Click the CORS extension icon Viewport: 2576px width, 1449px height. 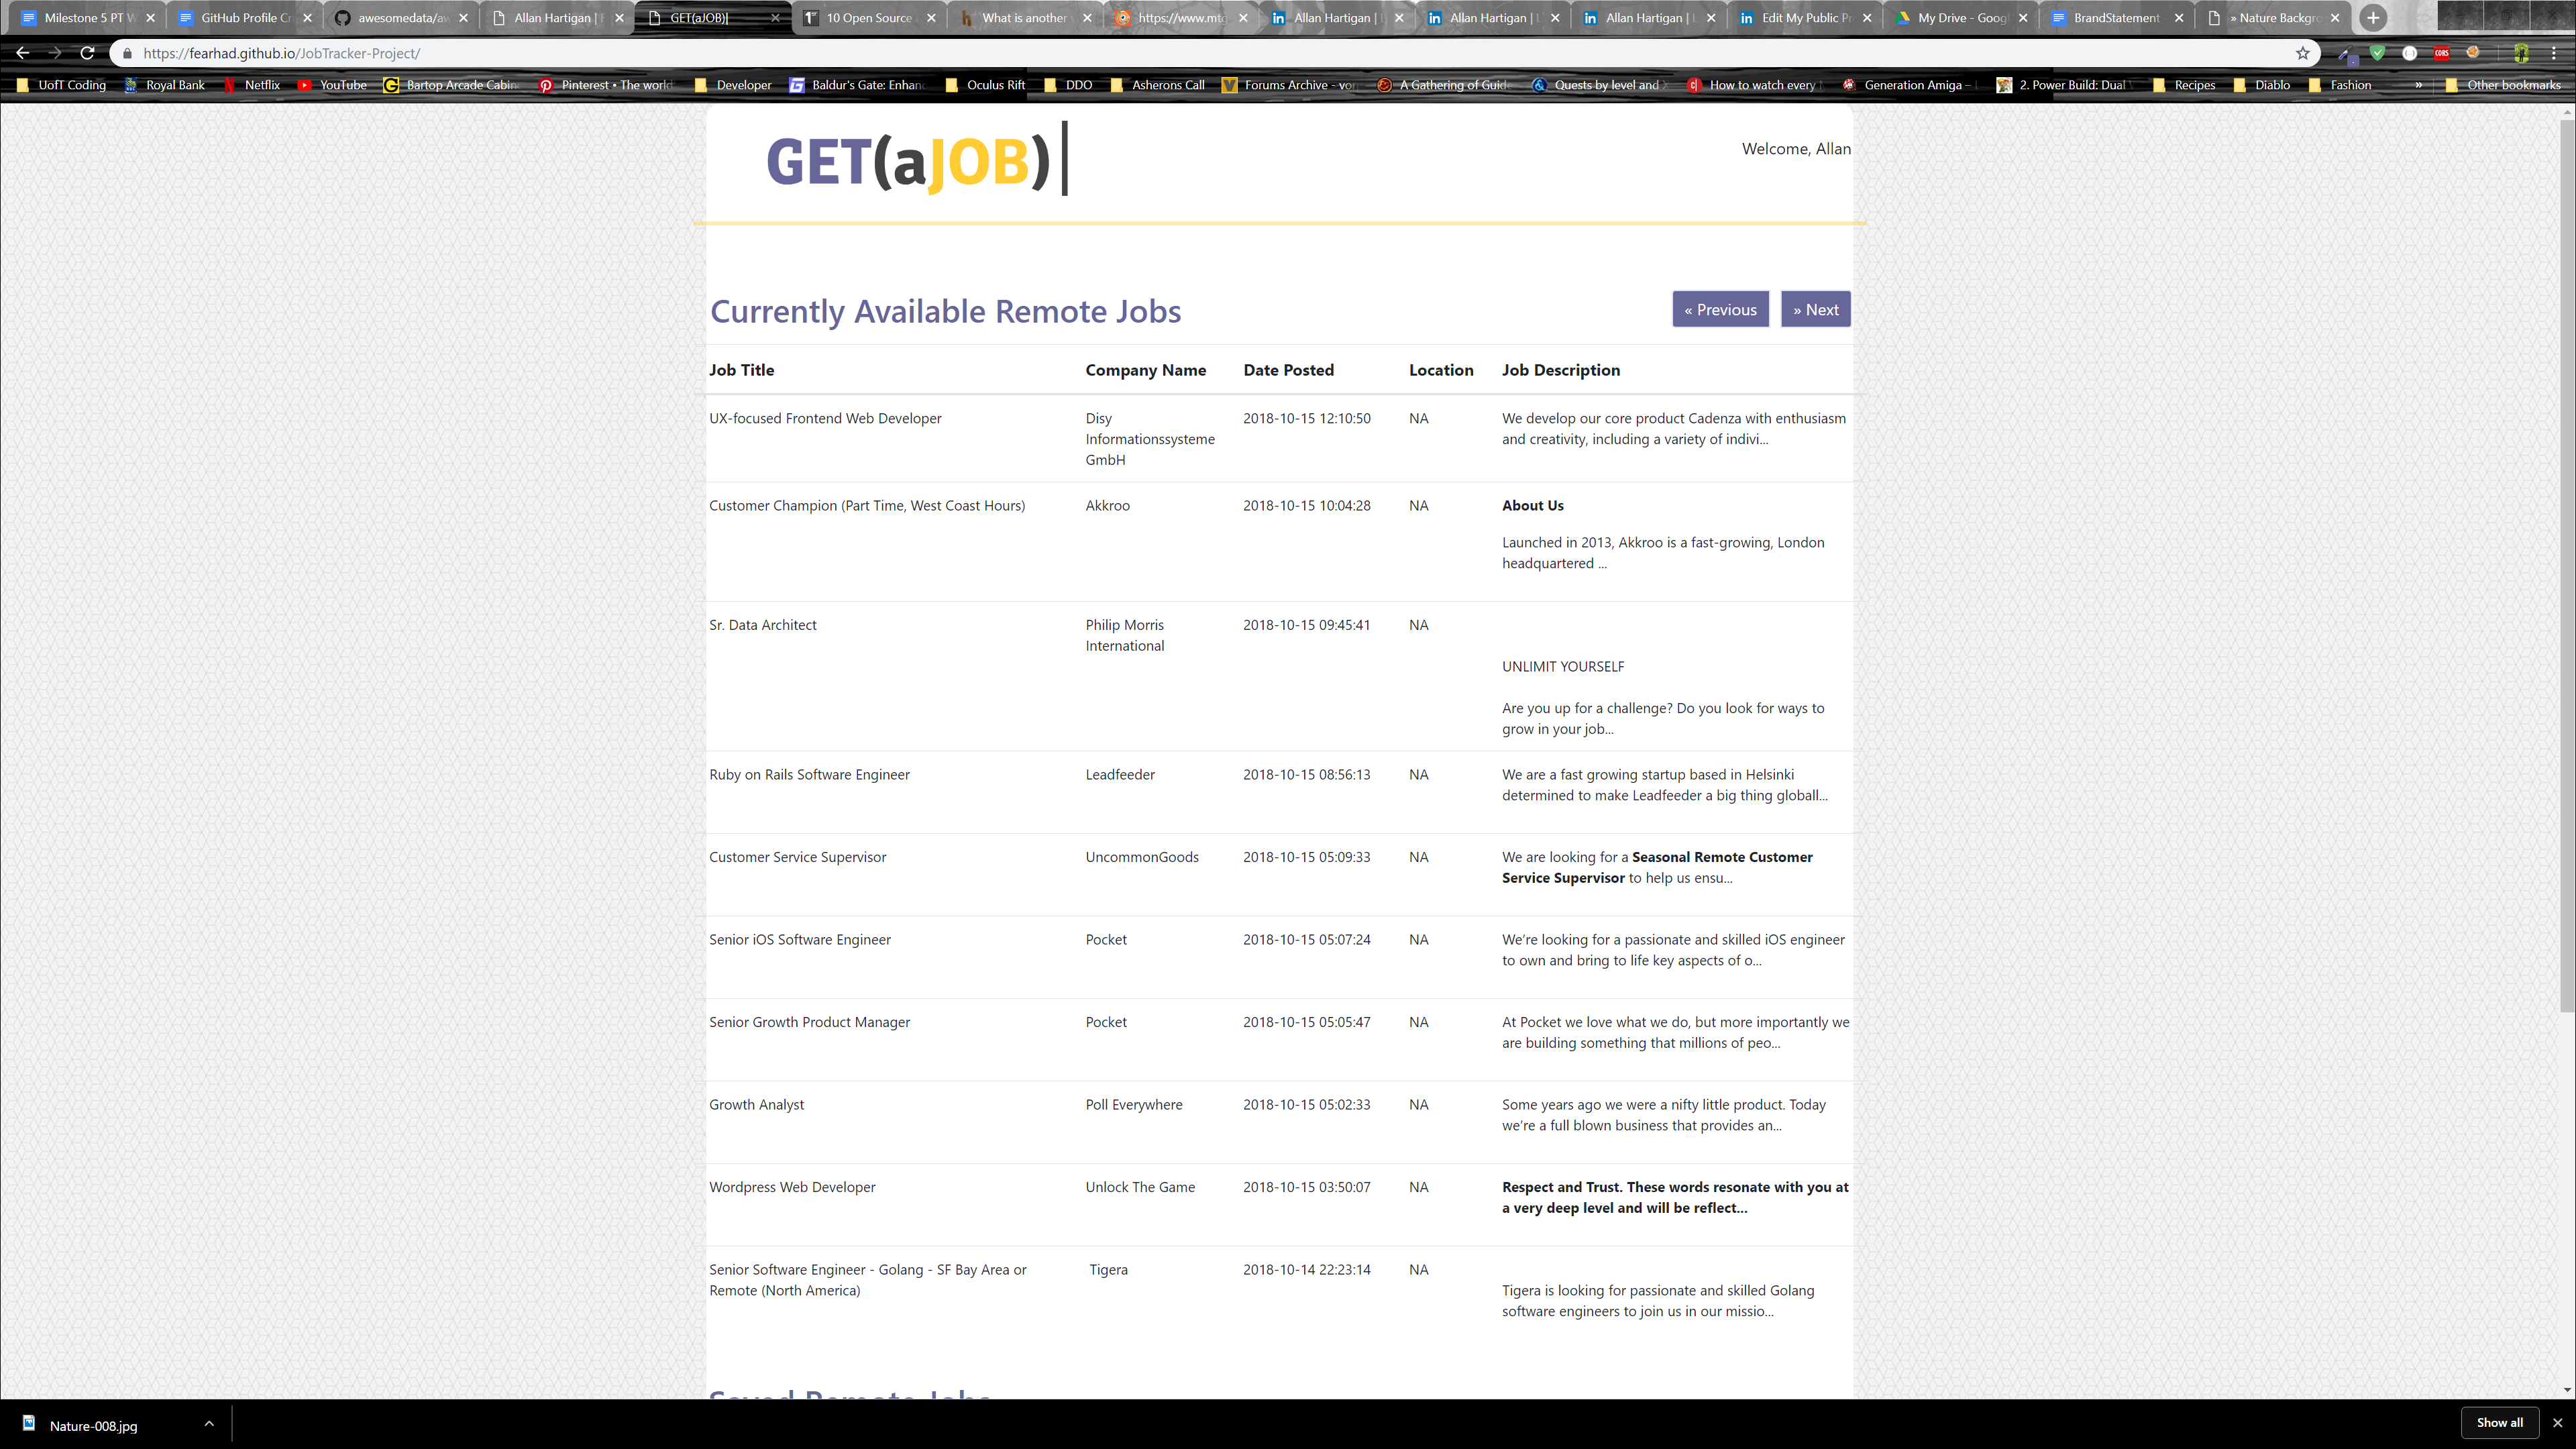(x=2442, y=53)
